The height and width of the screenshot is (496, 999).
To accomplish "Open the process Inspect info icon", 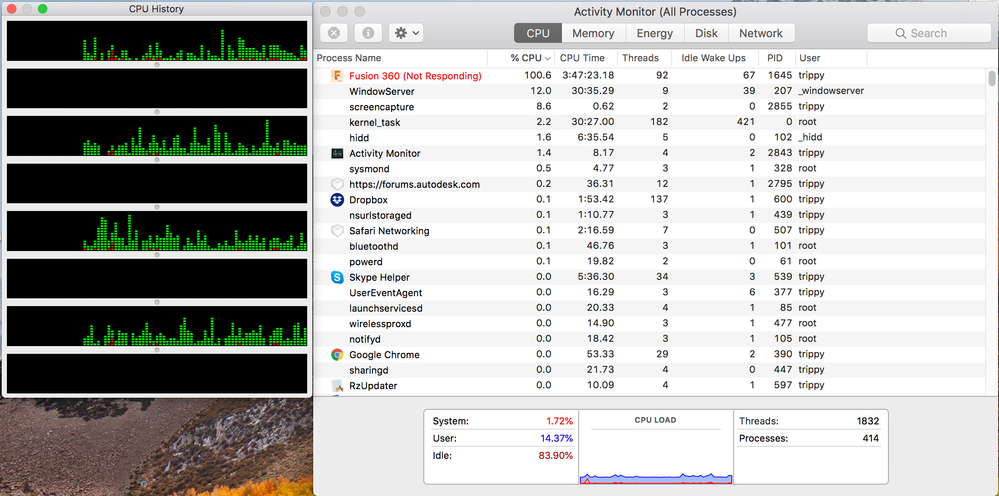I will pyautogui.click(x=368, y=33).
